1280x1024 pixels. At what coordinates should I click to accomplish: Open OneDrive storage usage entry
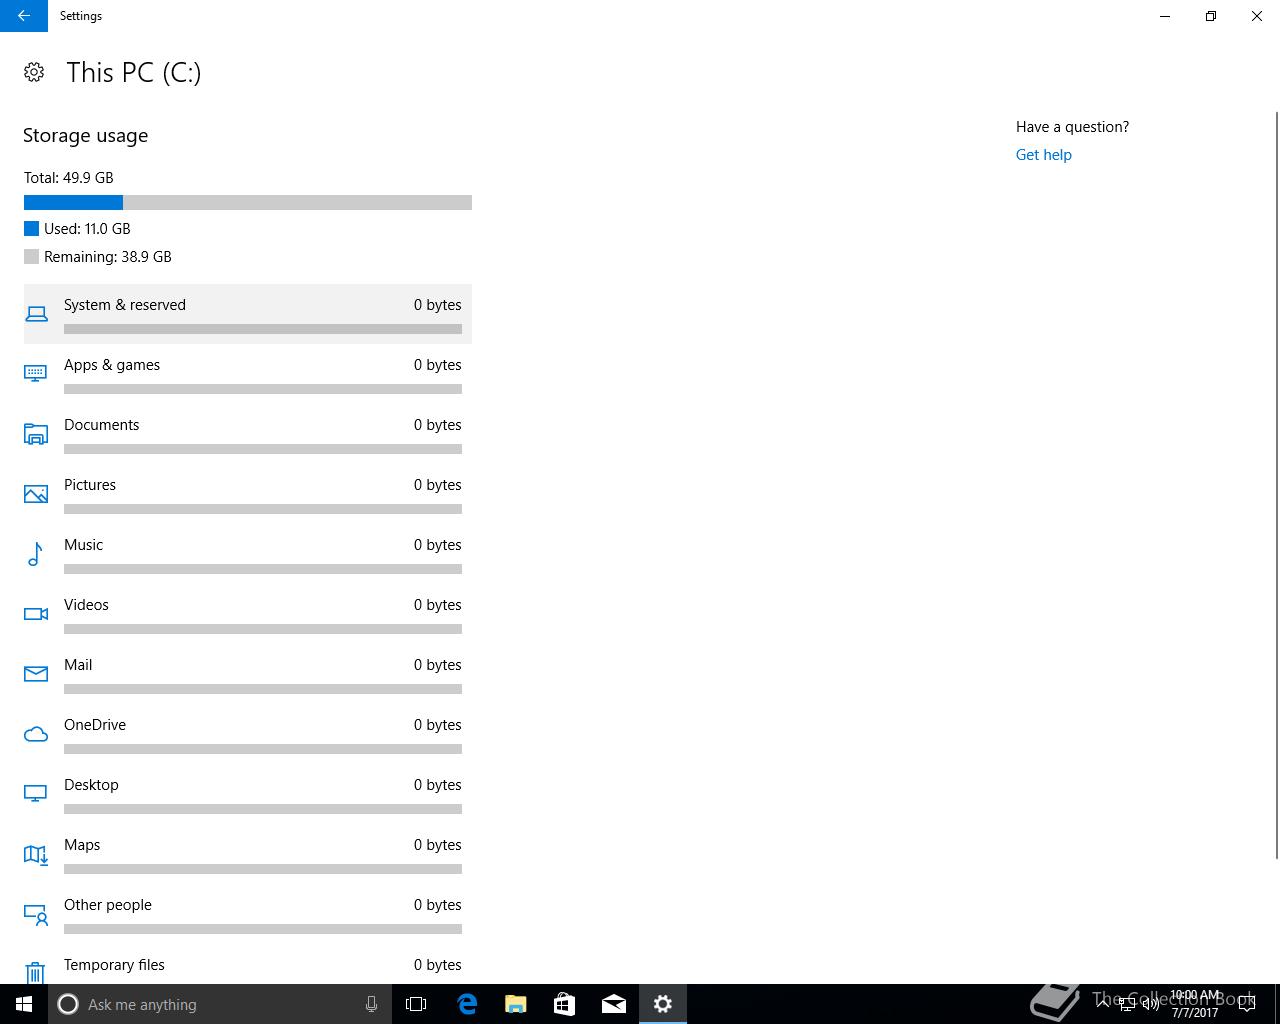248,734
